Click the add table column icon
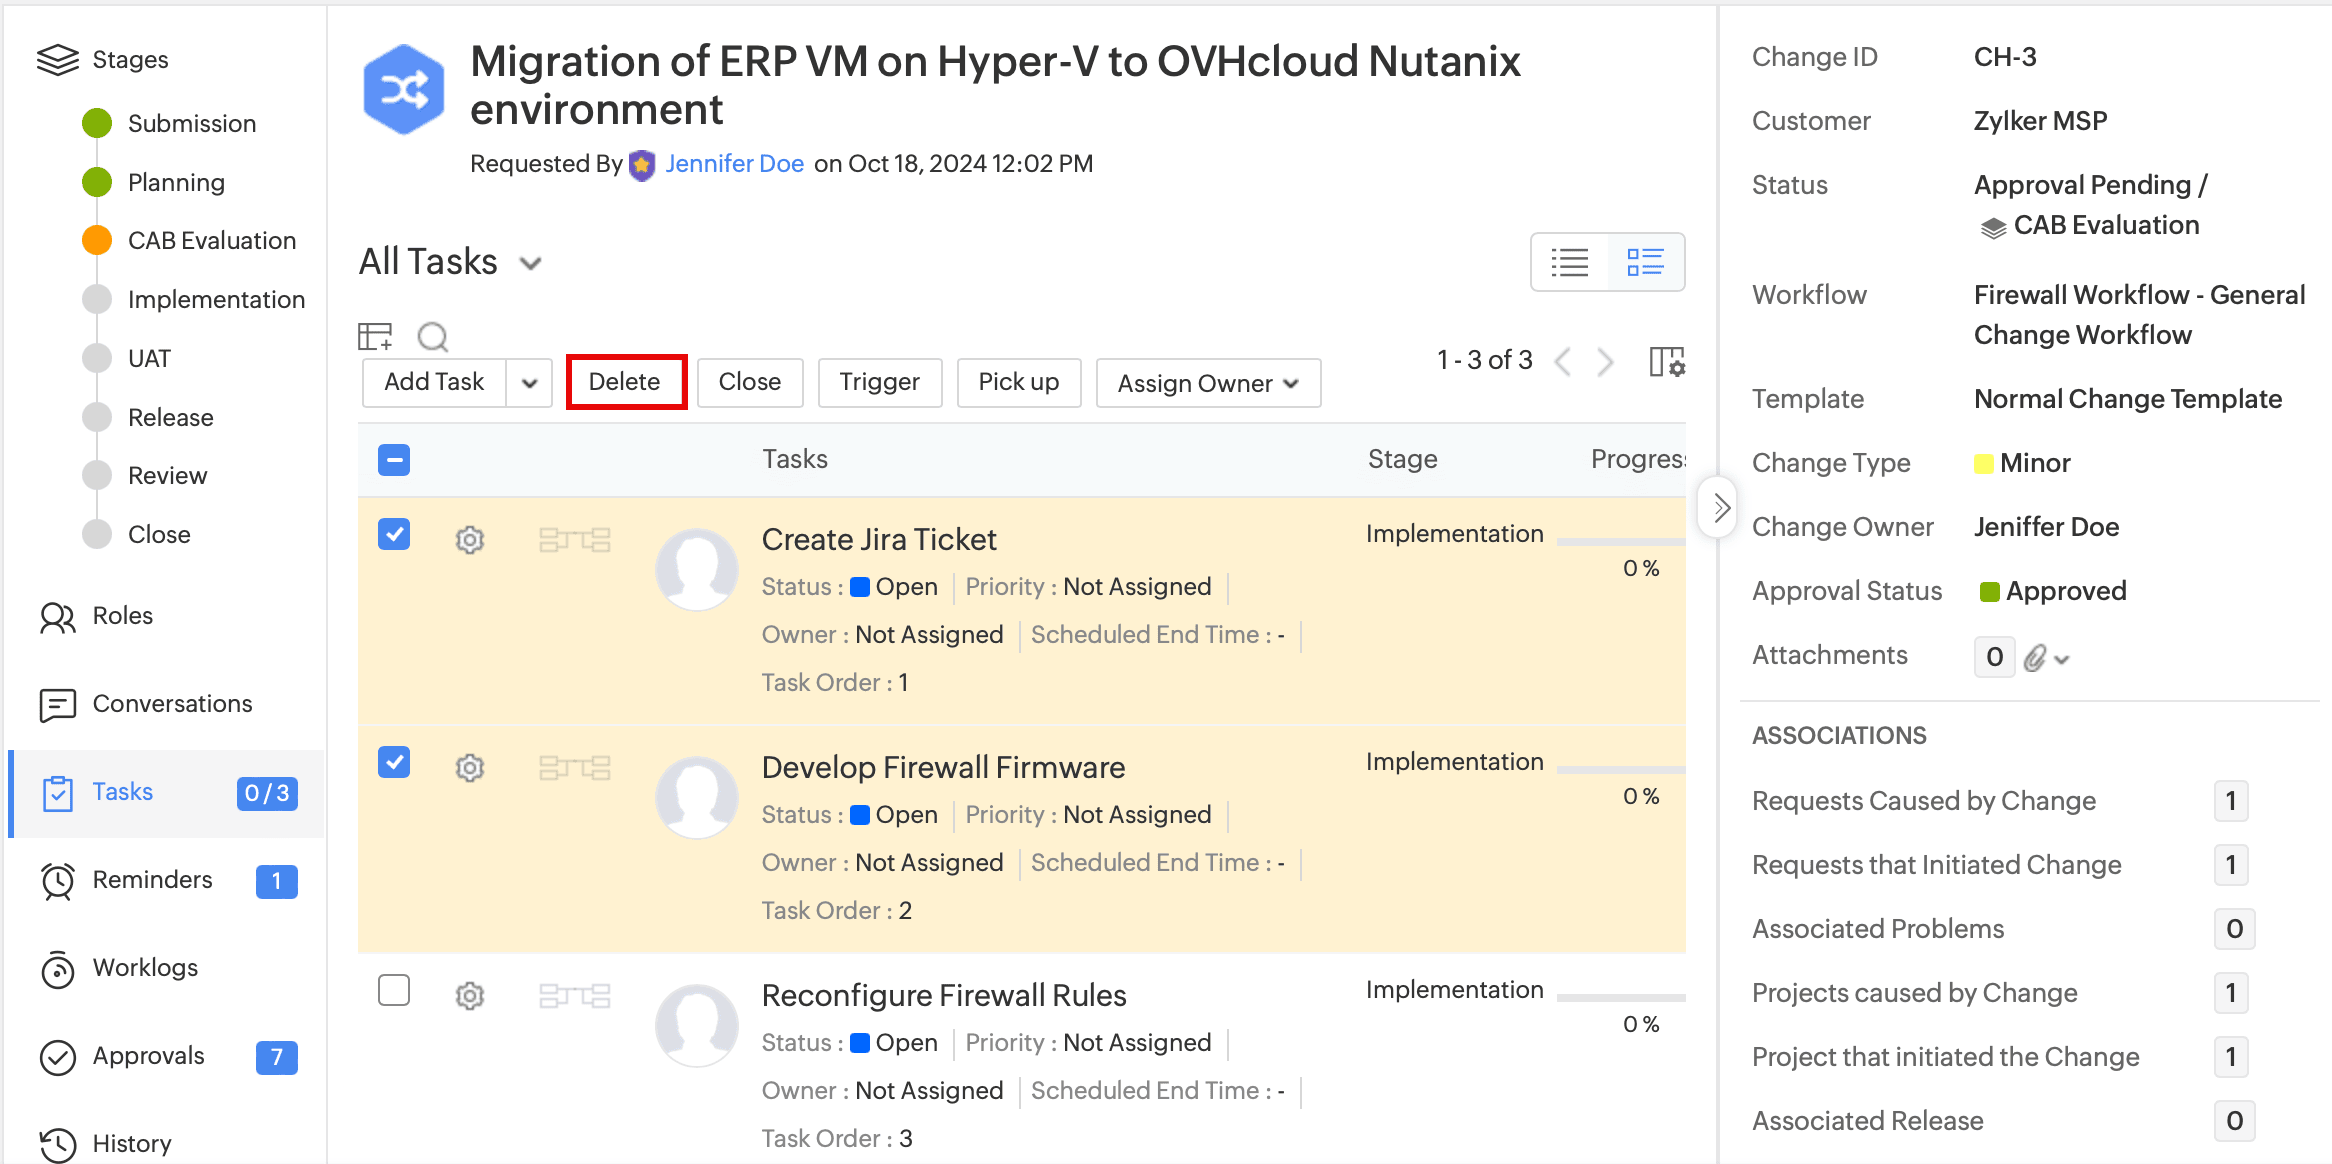This screenshot has width=2332, height=1164. [x=375, y=337]
